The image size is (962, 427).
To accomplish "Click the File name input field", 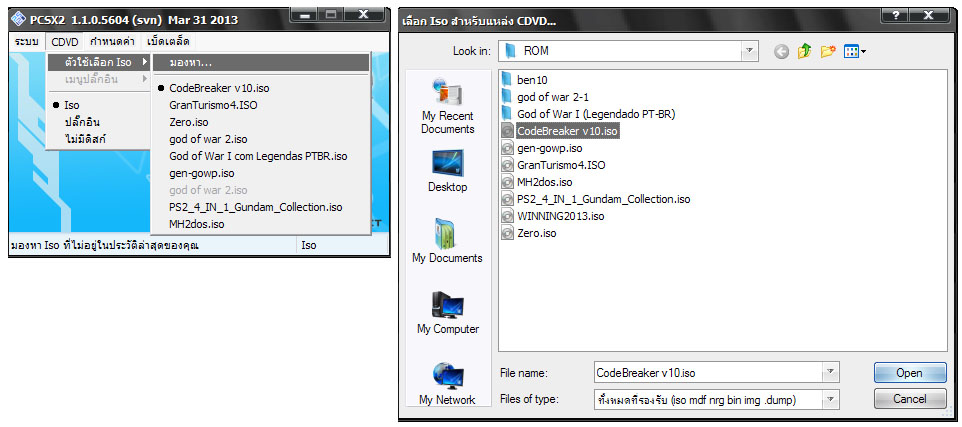I will 708,372.
